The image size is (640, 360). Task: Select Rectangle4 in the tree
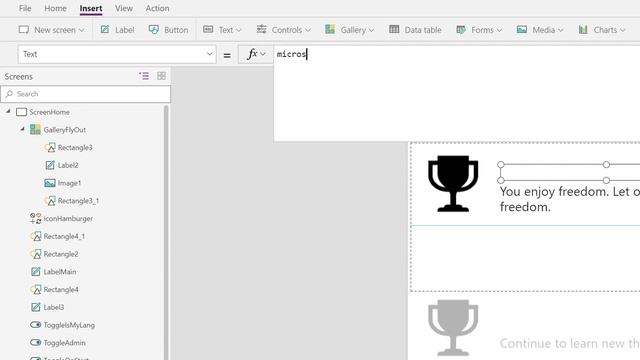pyautogui.click(x=61, y=289)
